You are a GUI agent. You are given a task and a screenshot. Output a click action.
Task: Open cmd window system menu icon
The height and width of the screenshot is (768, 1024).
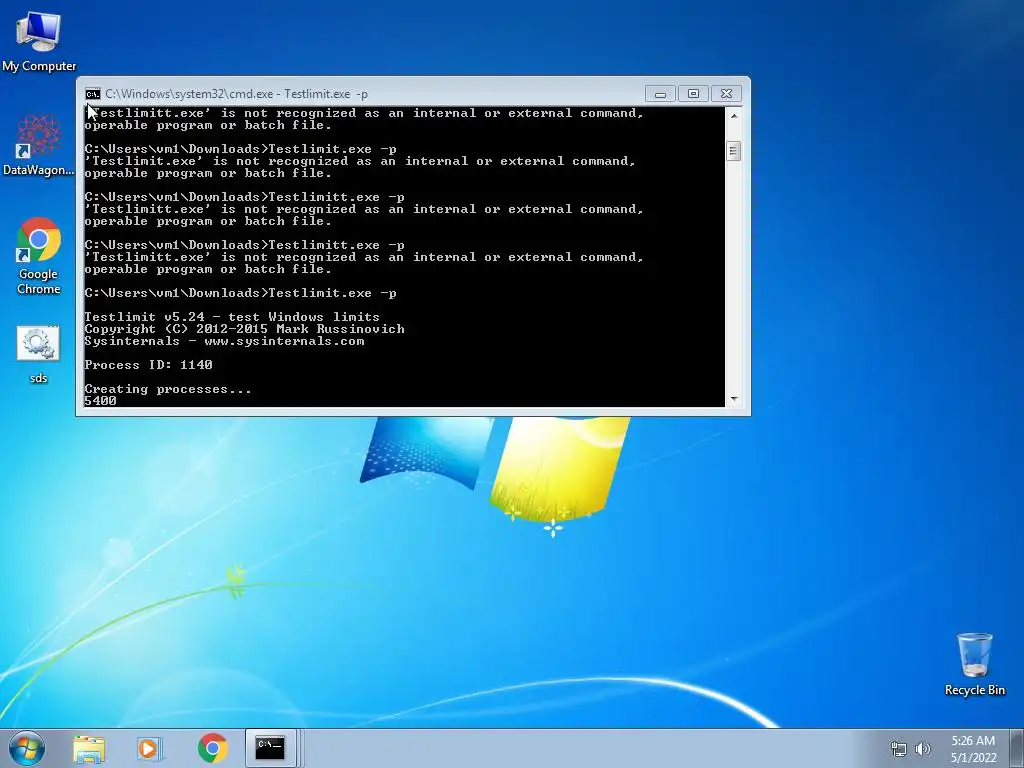point(93,94)
